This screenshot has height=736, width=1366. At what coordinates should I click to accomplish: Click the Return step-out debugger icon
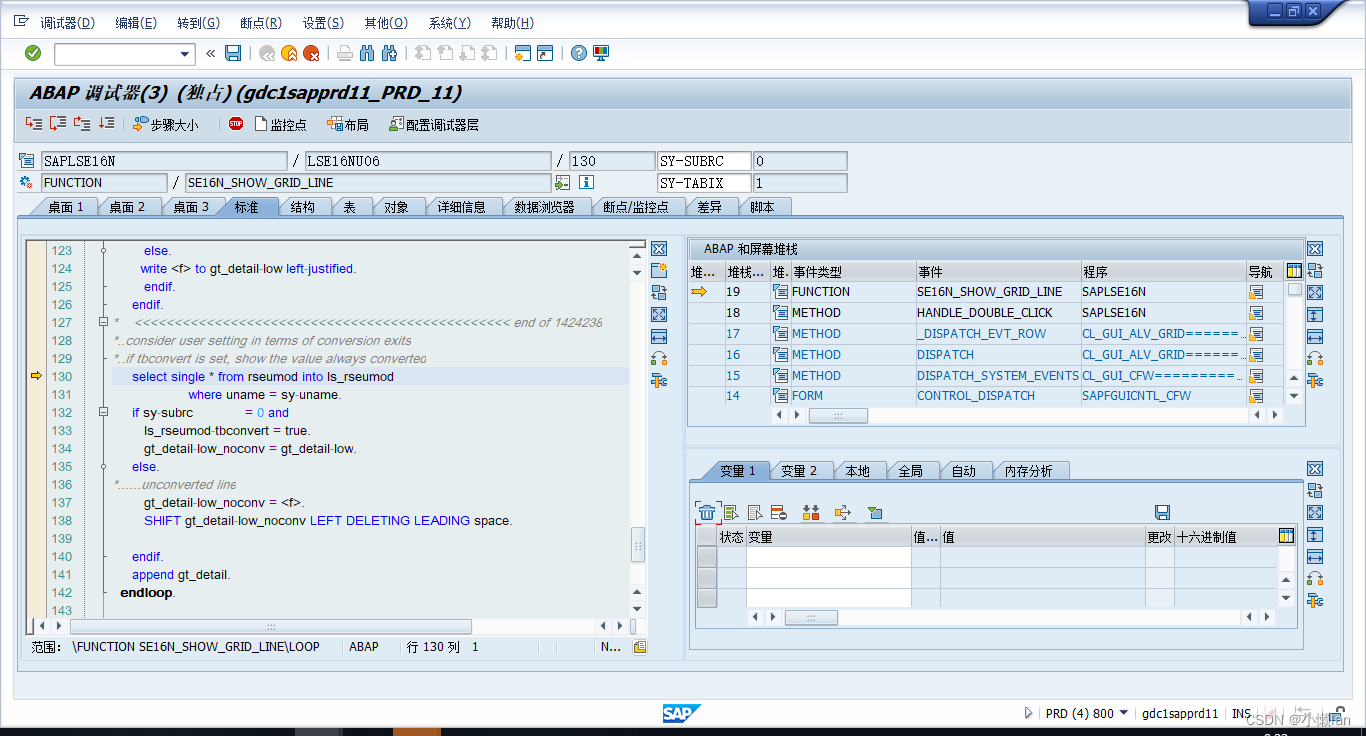click(x=82, y=124)
